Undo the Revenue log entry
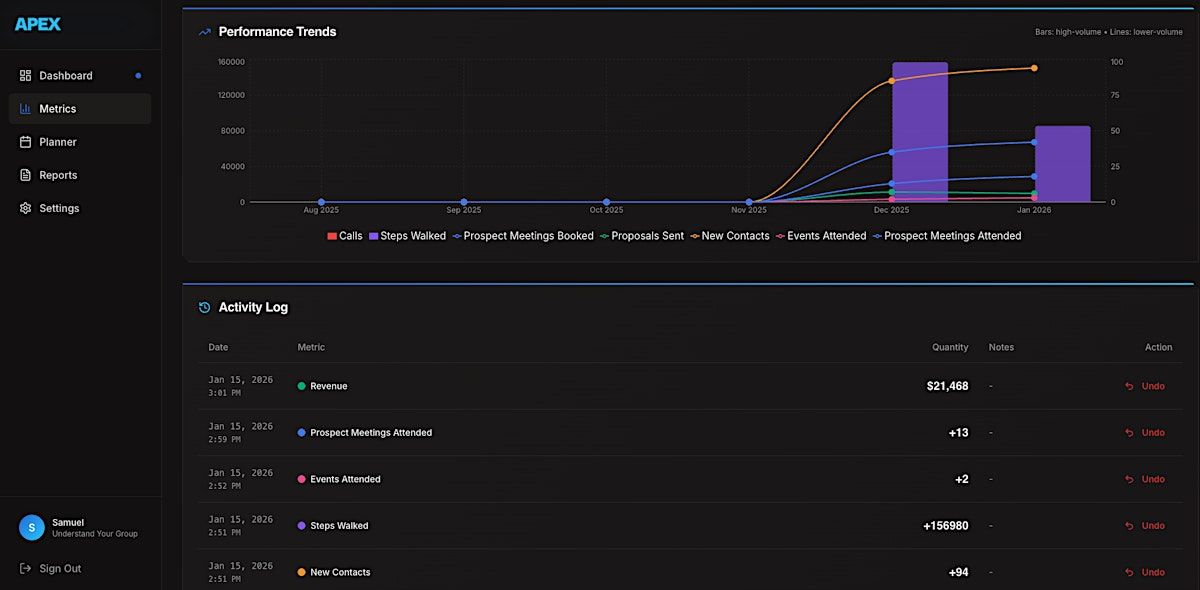The width and height of the screenshot is (1200, 590). tap(1145, 386)
